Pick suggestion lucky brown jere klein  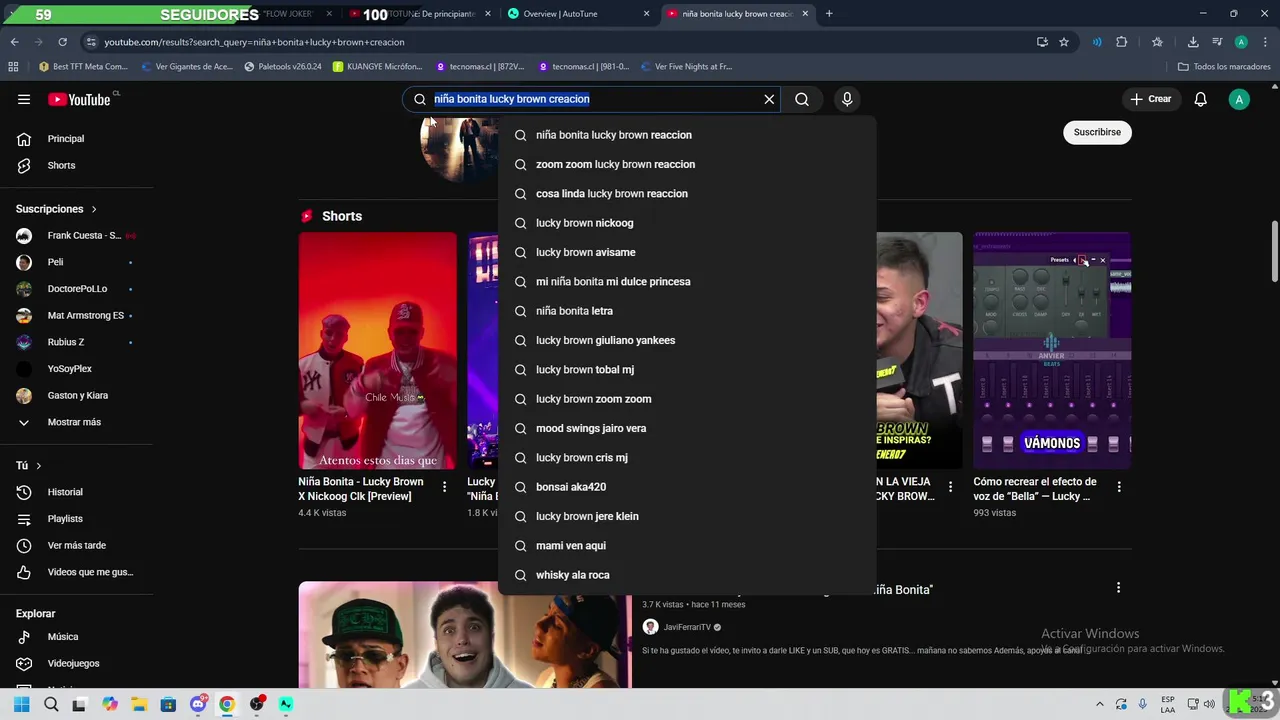point(687,516)
